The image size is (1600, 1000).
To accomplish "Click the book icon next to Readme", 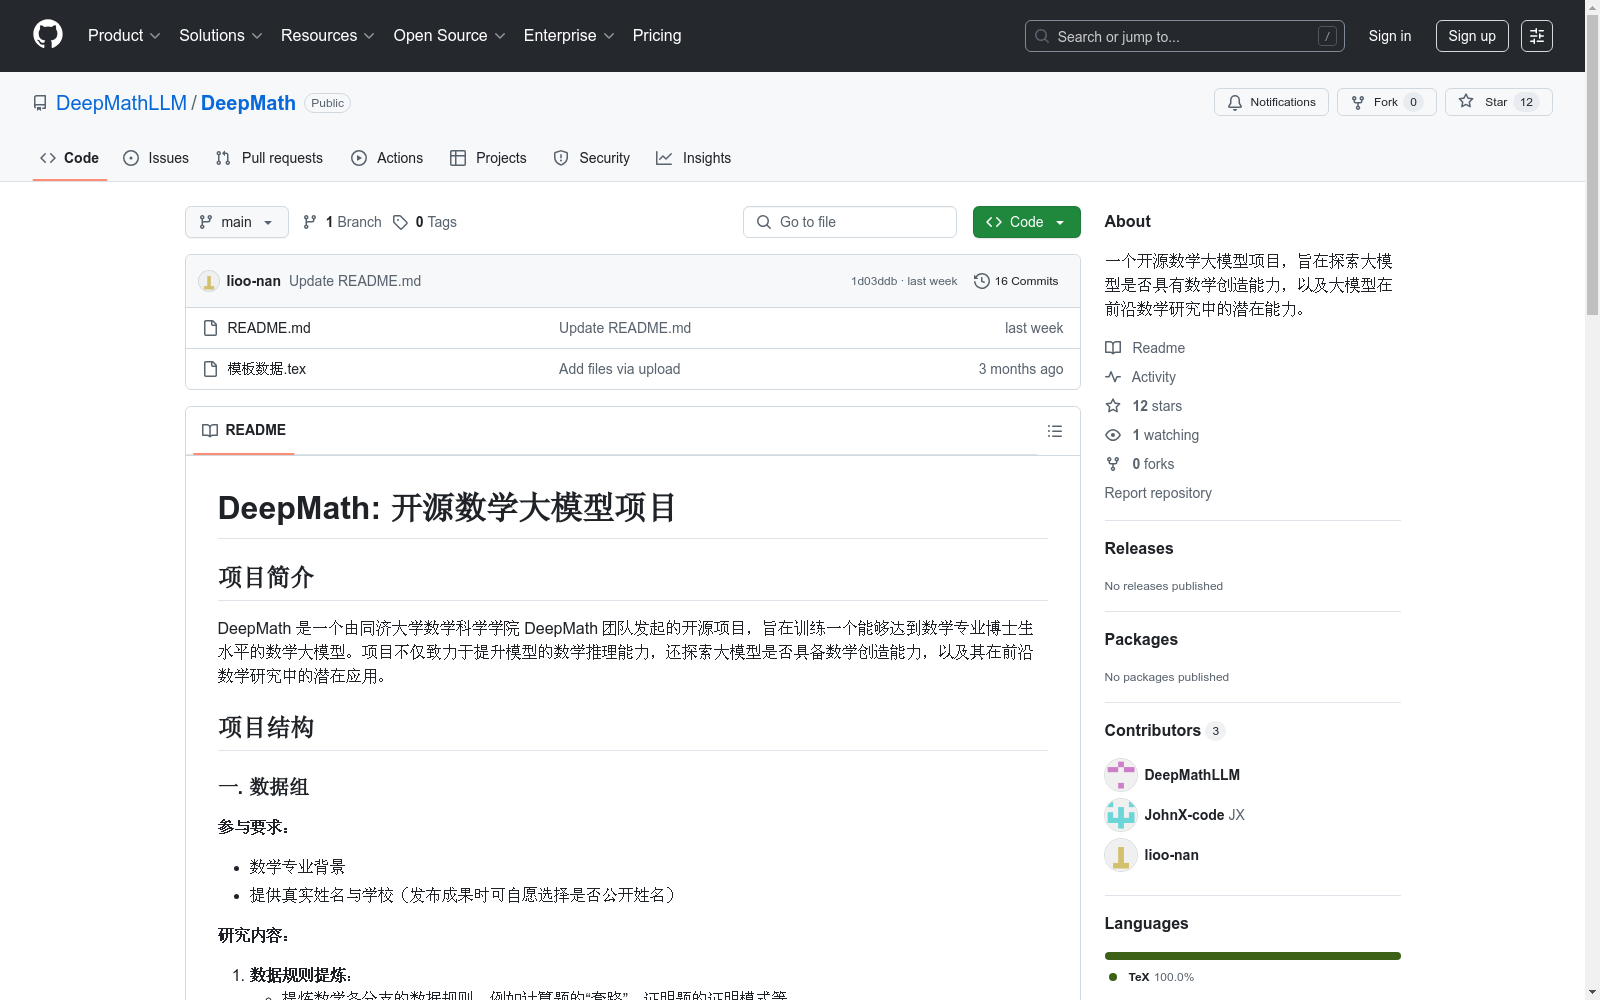I will (x=1113, y=348).
